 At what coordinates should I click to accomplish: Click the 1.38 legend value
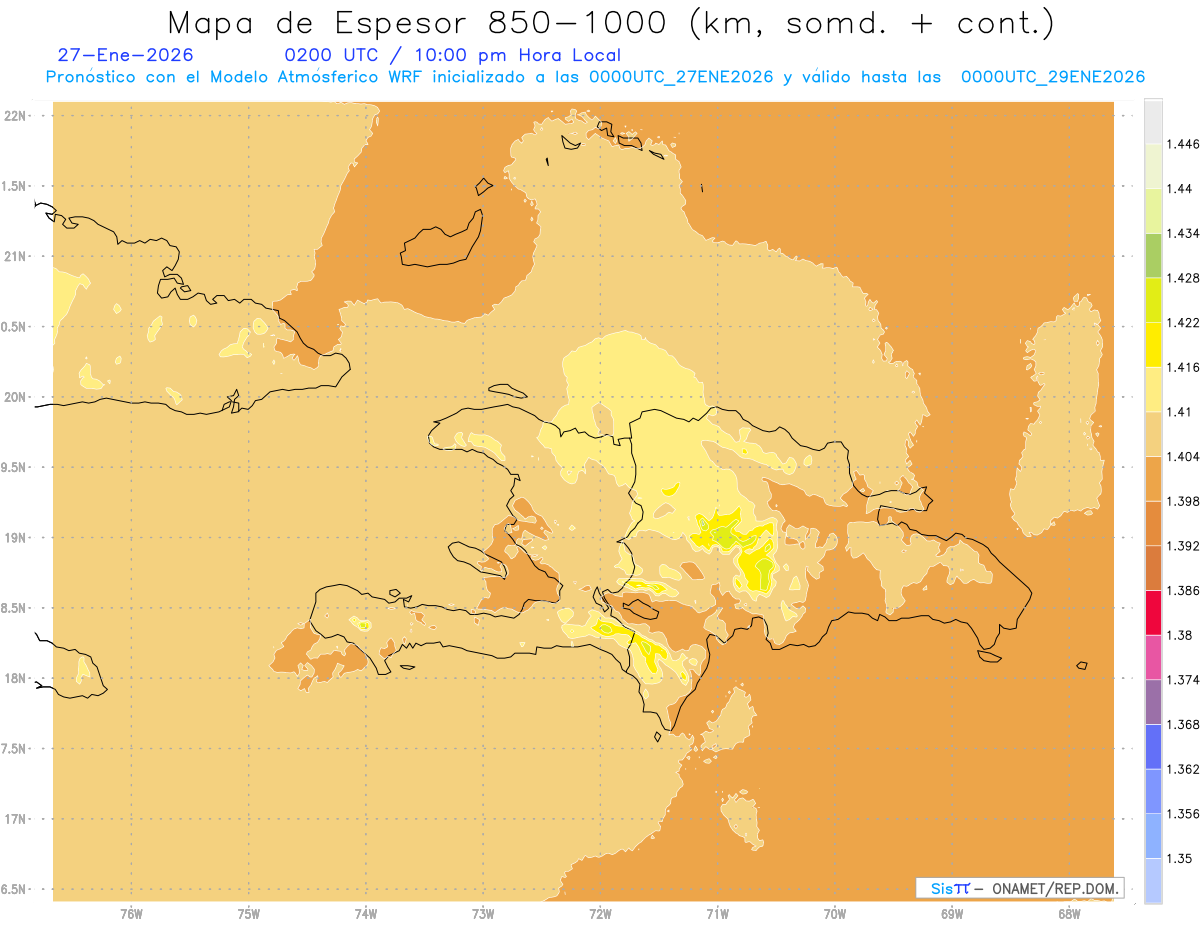1181,635
